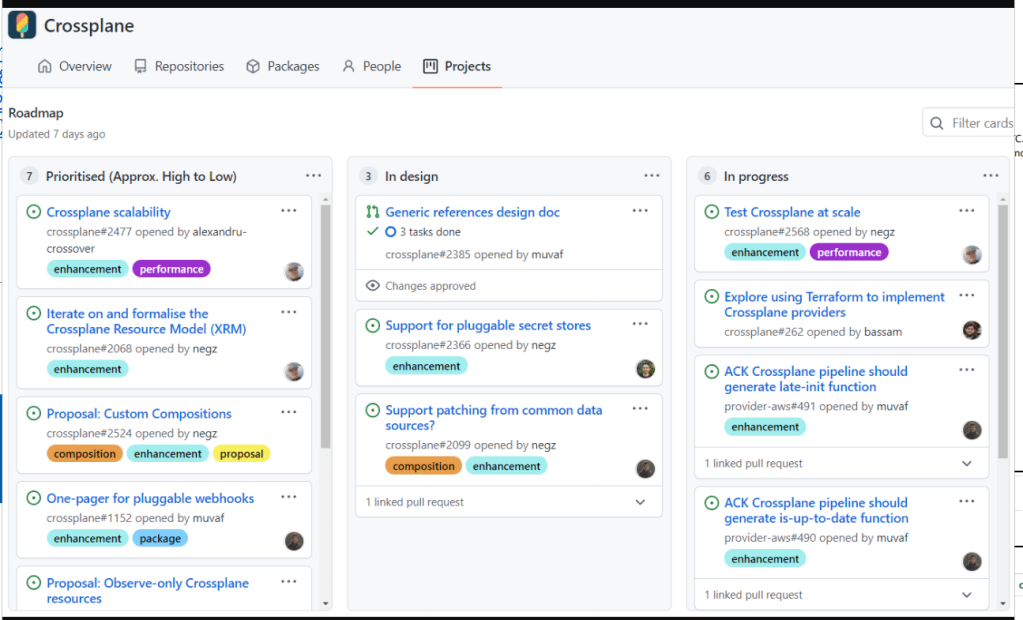Open card menu for Crossplane Resource Model card
Screen dimensions: 1023x620
[289, 312]
